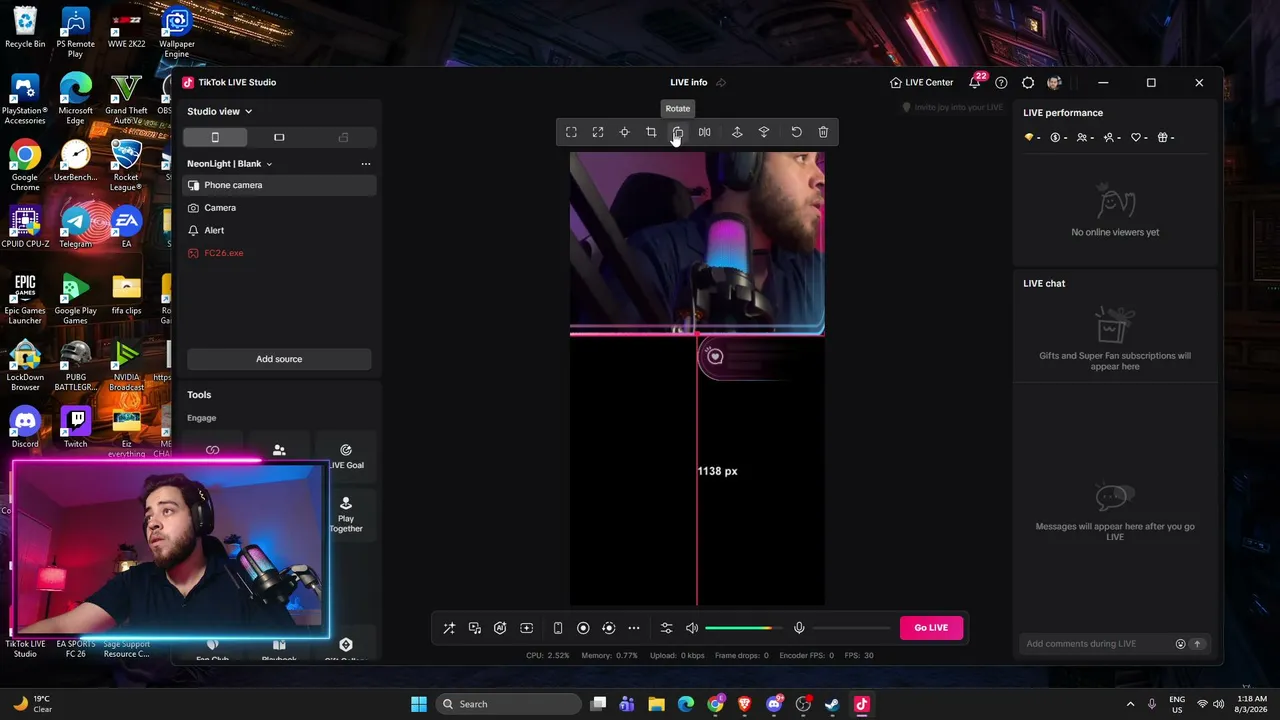Open notifications bell with 22 badge

pos(975,82)
